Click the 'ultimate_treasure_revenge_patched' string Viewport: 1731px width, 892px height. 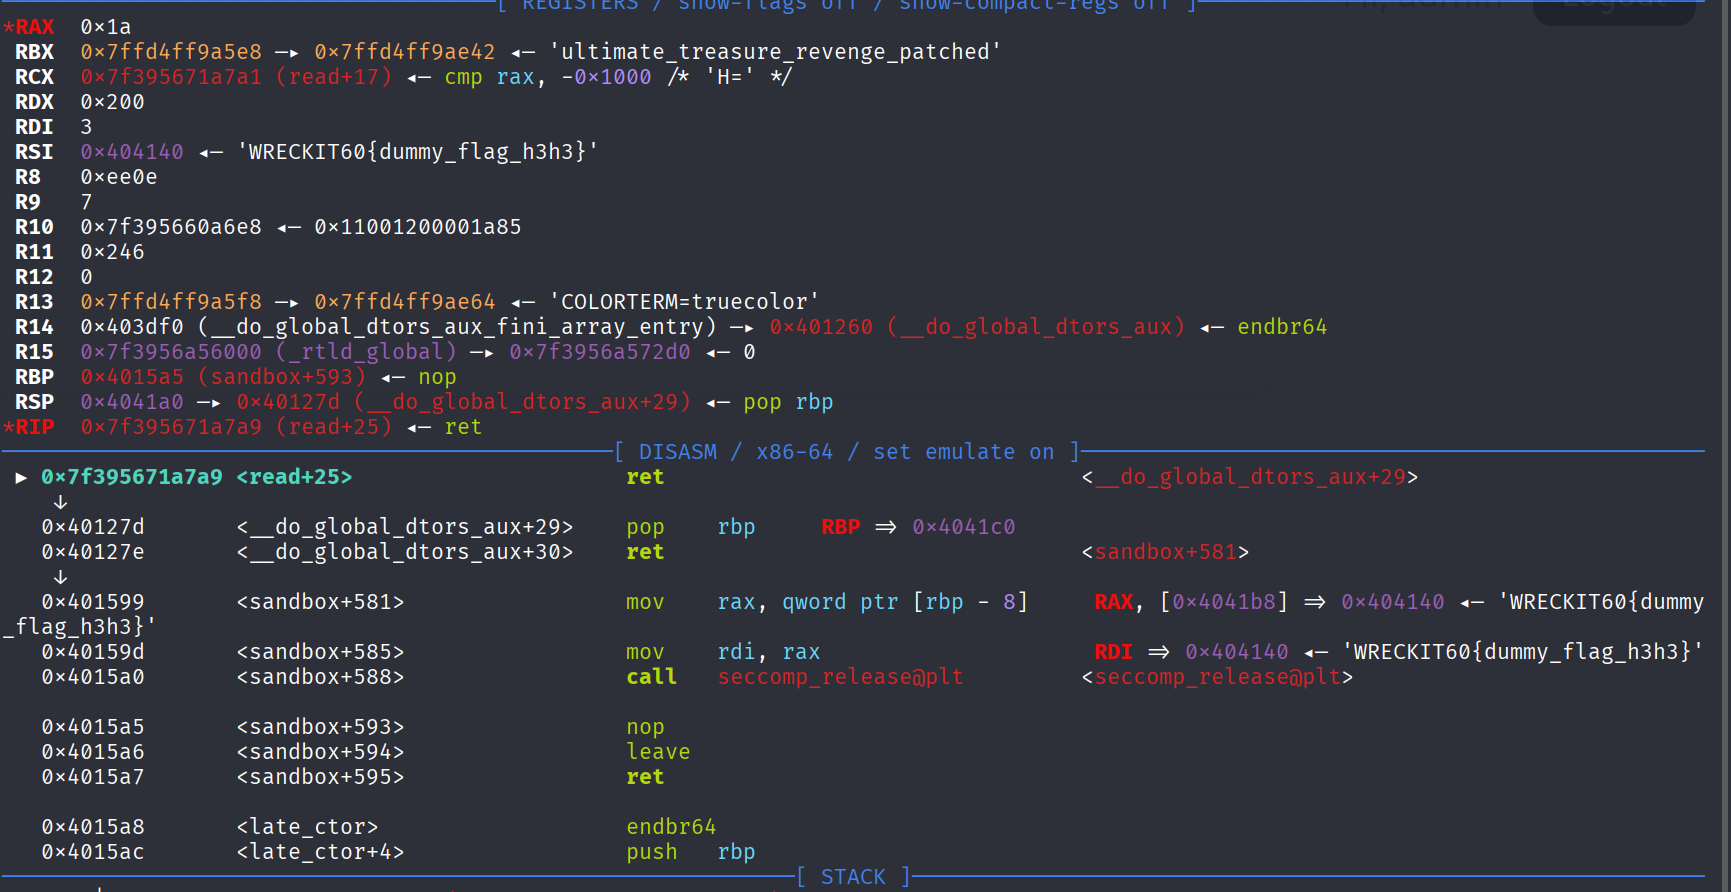775,52
